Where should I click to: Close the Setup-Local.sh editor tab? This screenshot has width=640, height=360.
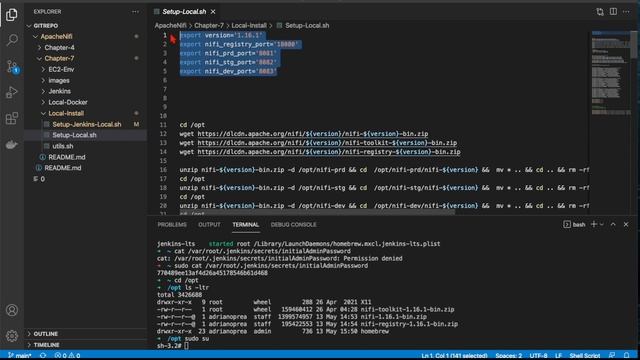coord(213,12)
